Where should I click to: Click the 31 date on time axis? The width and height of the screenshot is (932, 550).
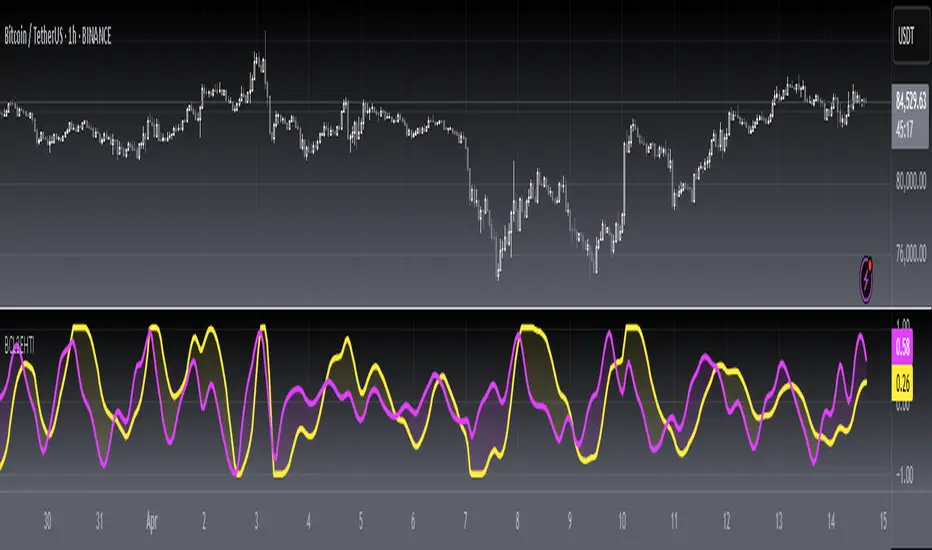click(x=99, y=521)
